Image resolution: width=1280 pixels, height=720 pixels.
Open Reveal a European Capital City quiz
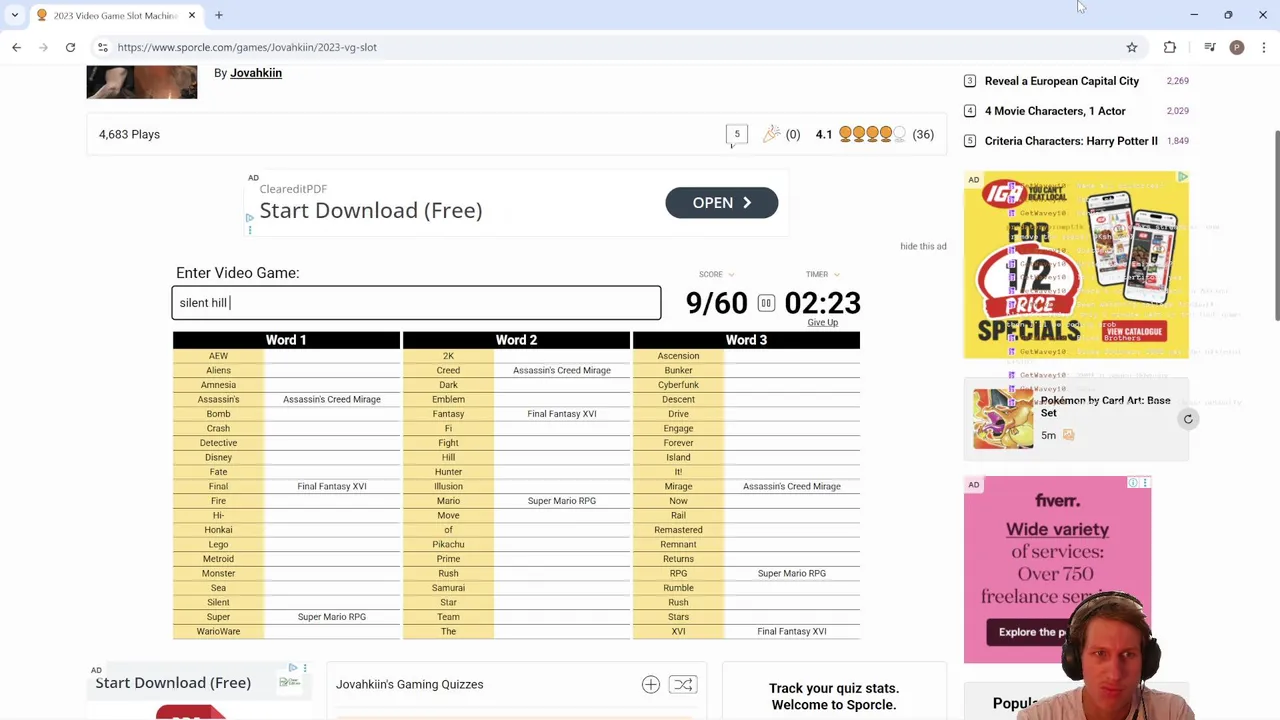pyautogui.click(x=1062, y=81)
